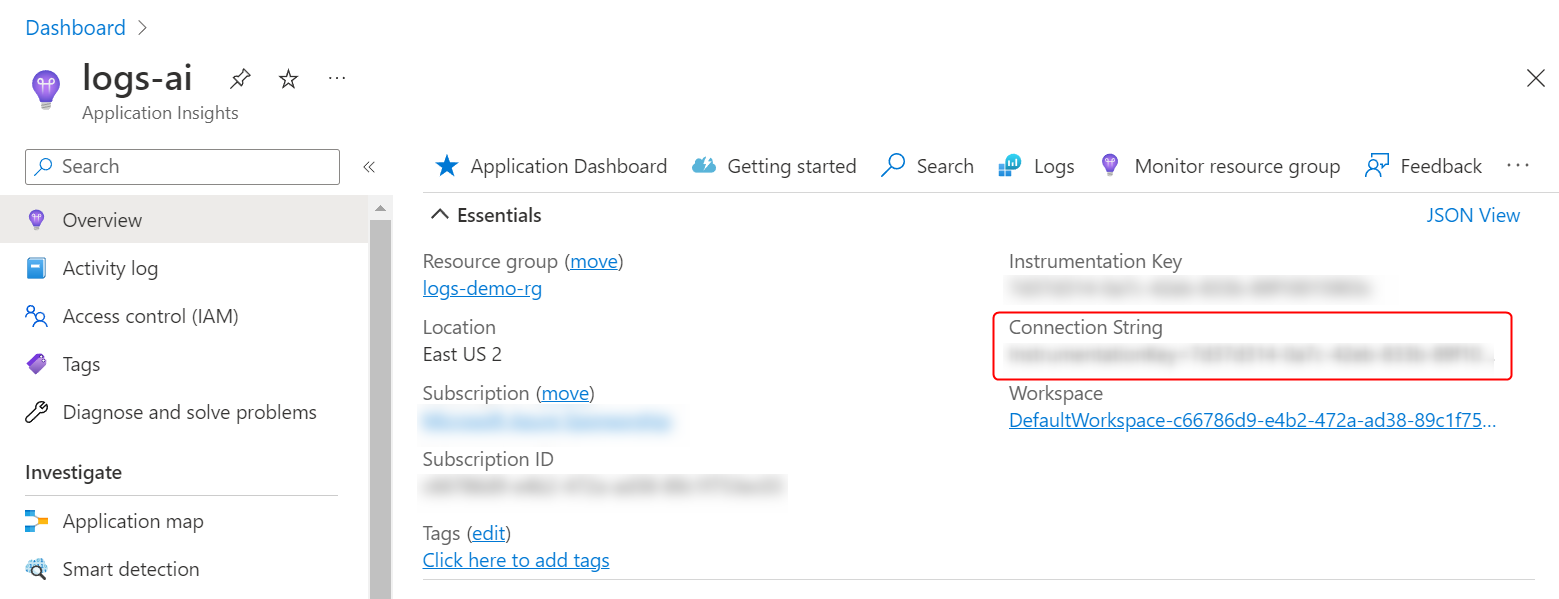This screenshot has height=599, width=1559.
Task: Click the Investigate section heading
Action: tap(73, 472)
